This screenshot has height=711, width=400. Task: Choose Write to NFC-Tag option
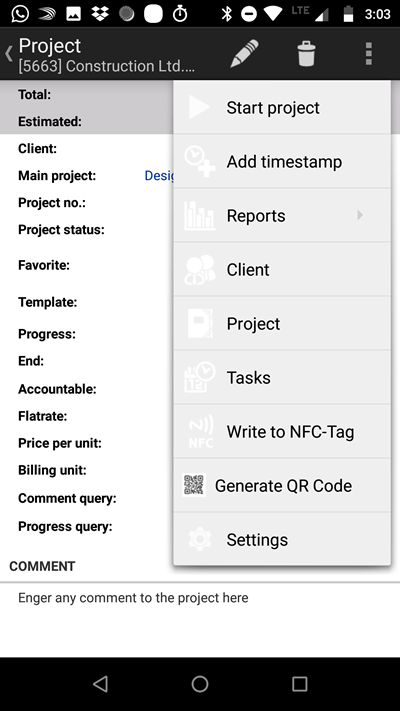(x=282, y=431)
